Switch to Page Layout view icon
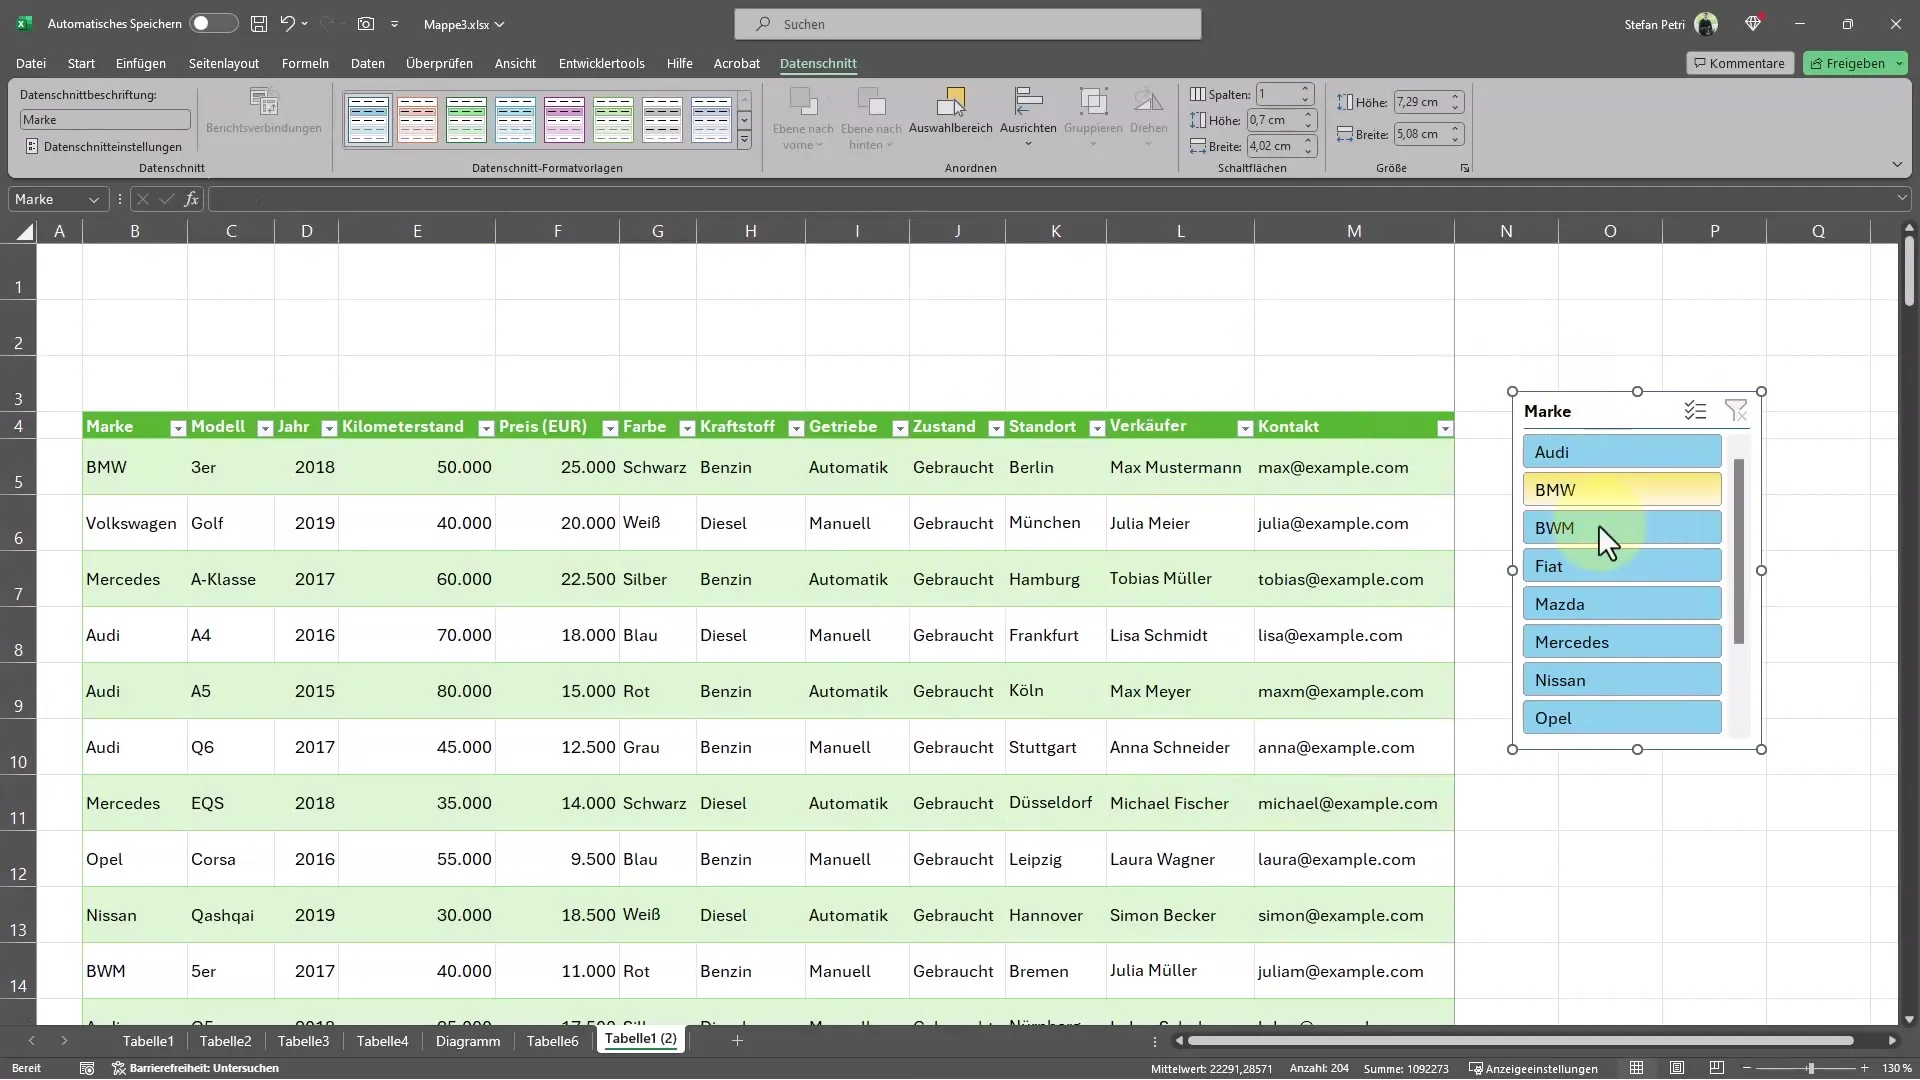This screenshot has width=1920, height=1080. pyautogui.click(x=1677, y=1068)
